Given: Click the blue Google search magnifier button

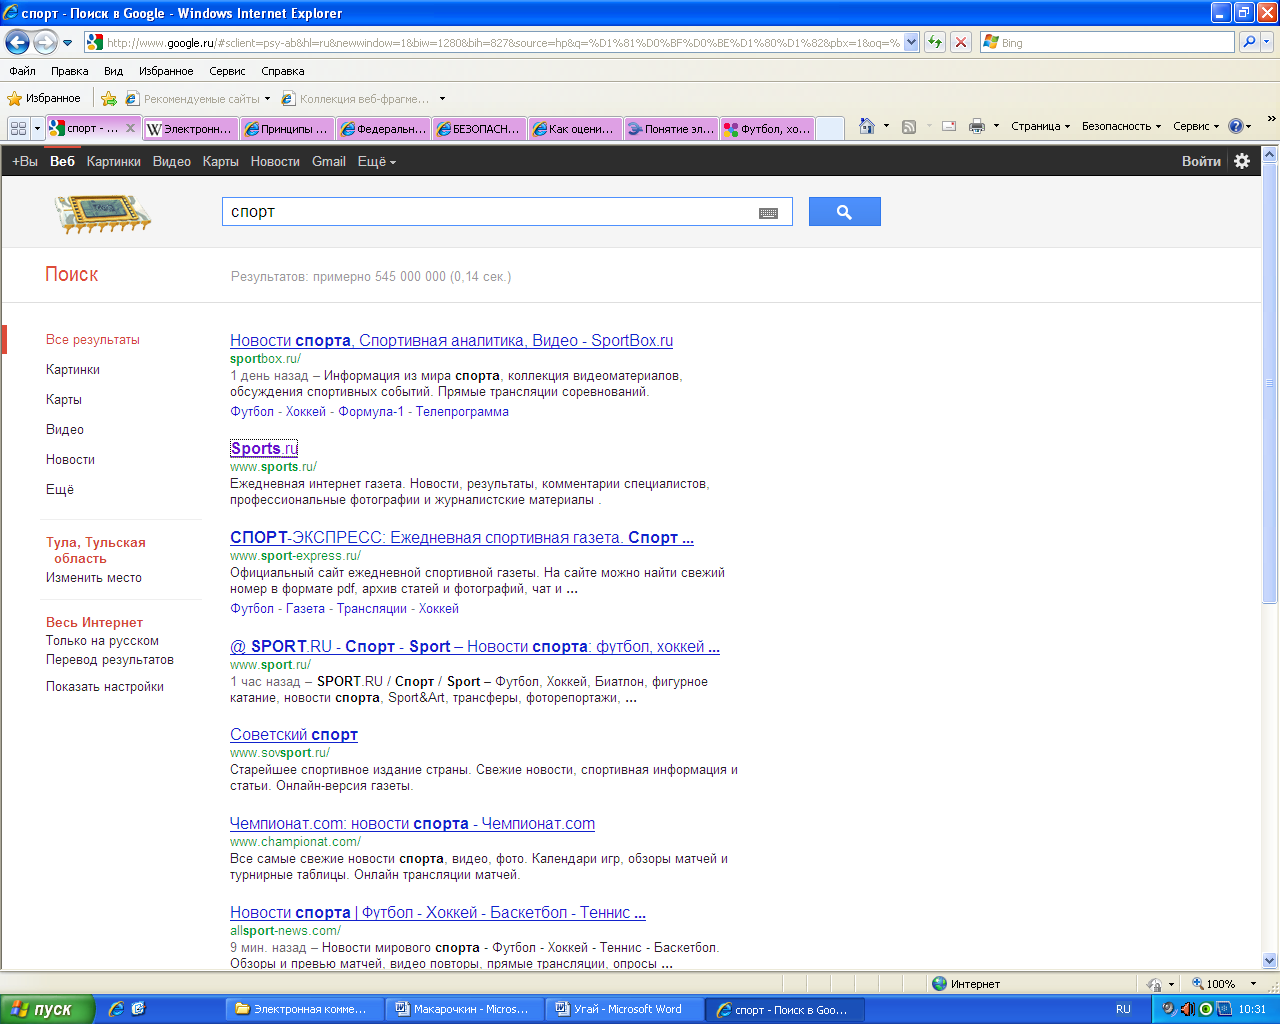Looking at the screenshot, I should (844, 211).
